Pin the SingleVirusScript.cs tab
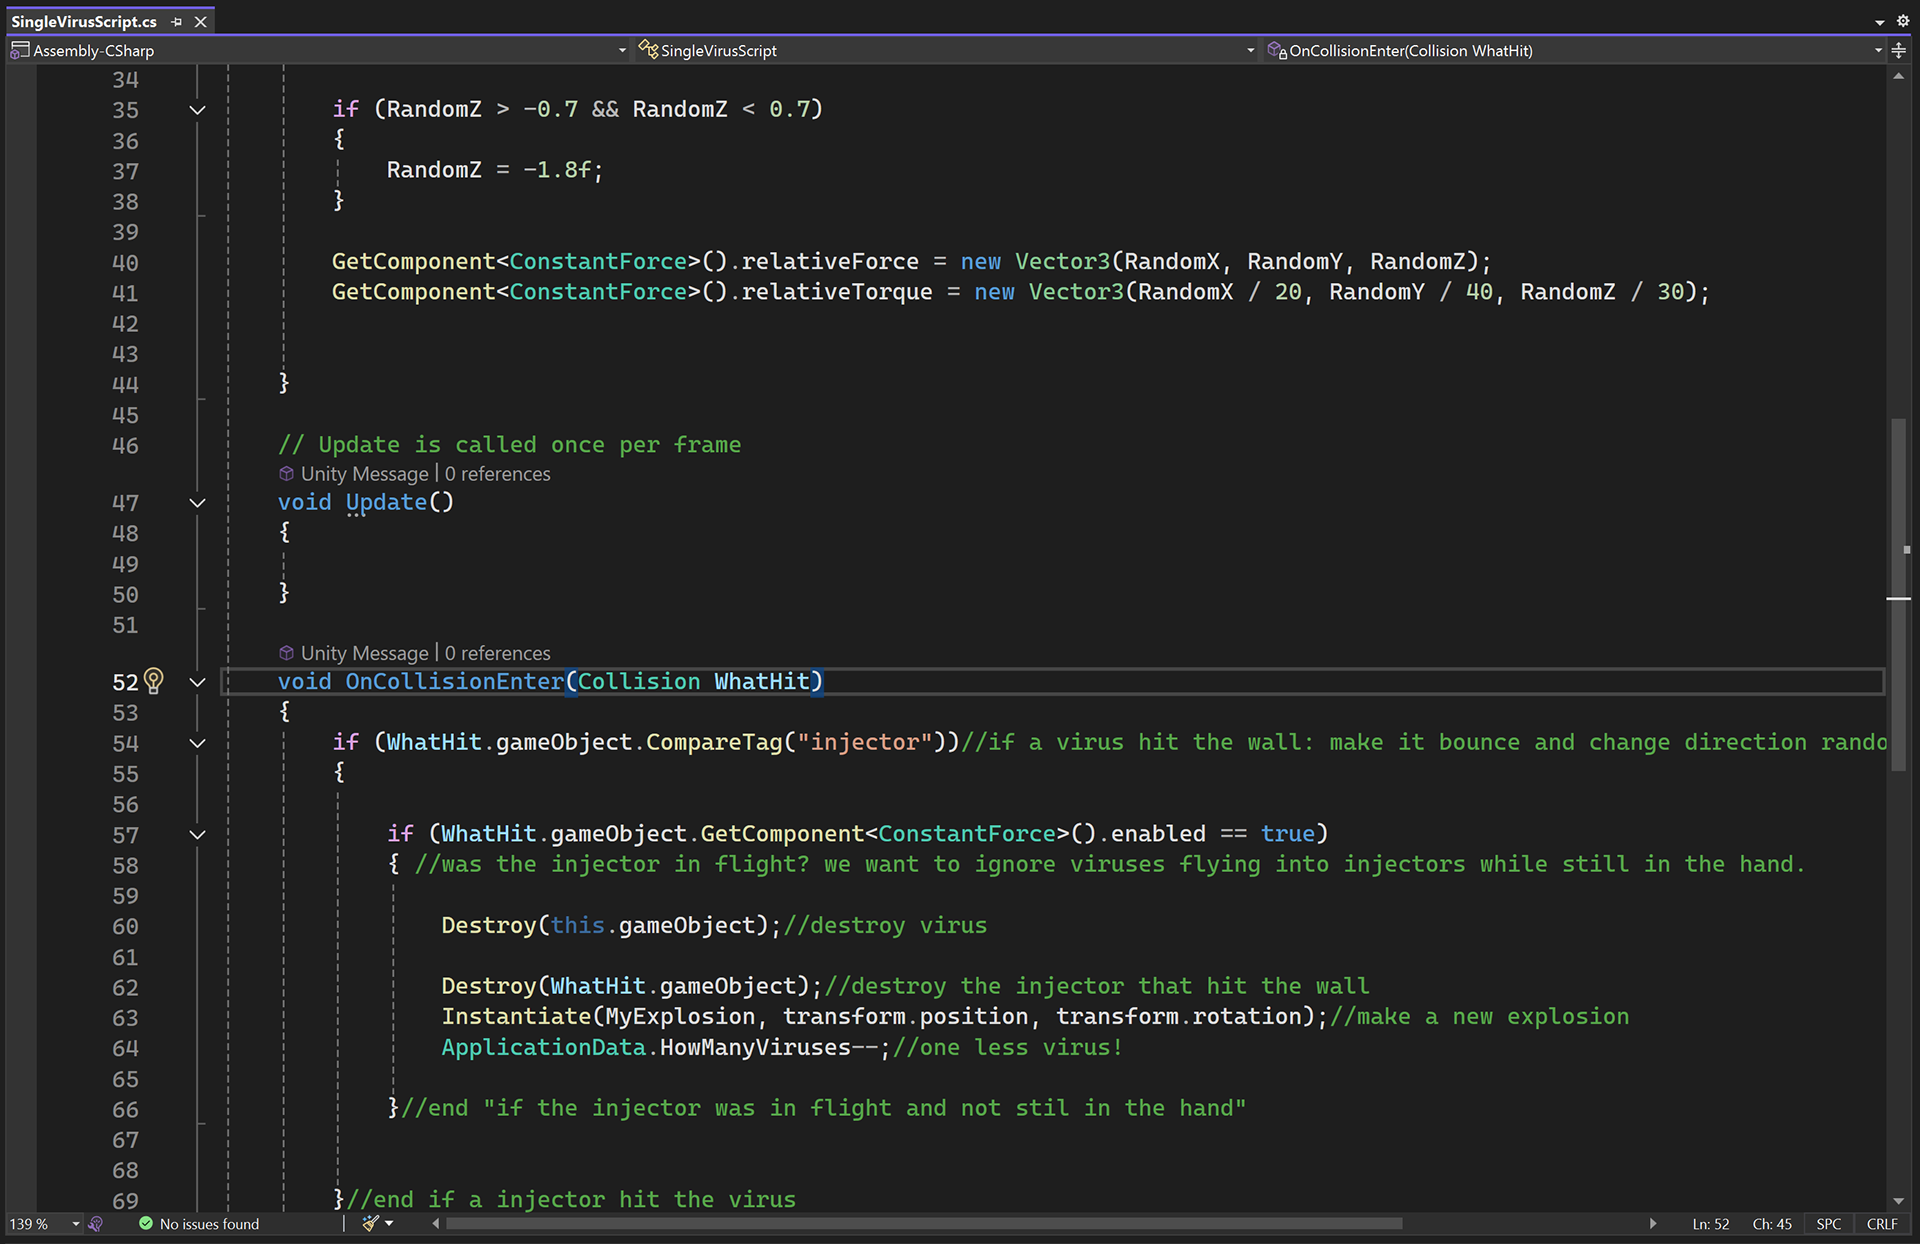The image size is (1920, 1244). (177, 21)
